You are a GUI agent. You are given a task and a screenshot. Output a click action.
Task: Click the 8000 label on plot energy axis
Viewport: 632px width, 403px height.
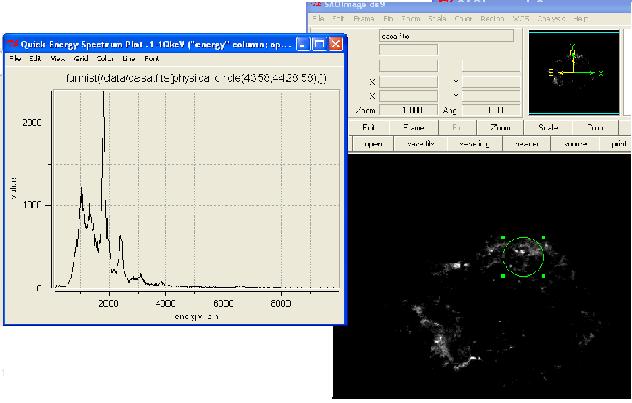click(x=281, y=303)
